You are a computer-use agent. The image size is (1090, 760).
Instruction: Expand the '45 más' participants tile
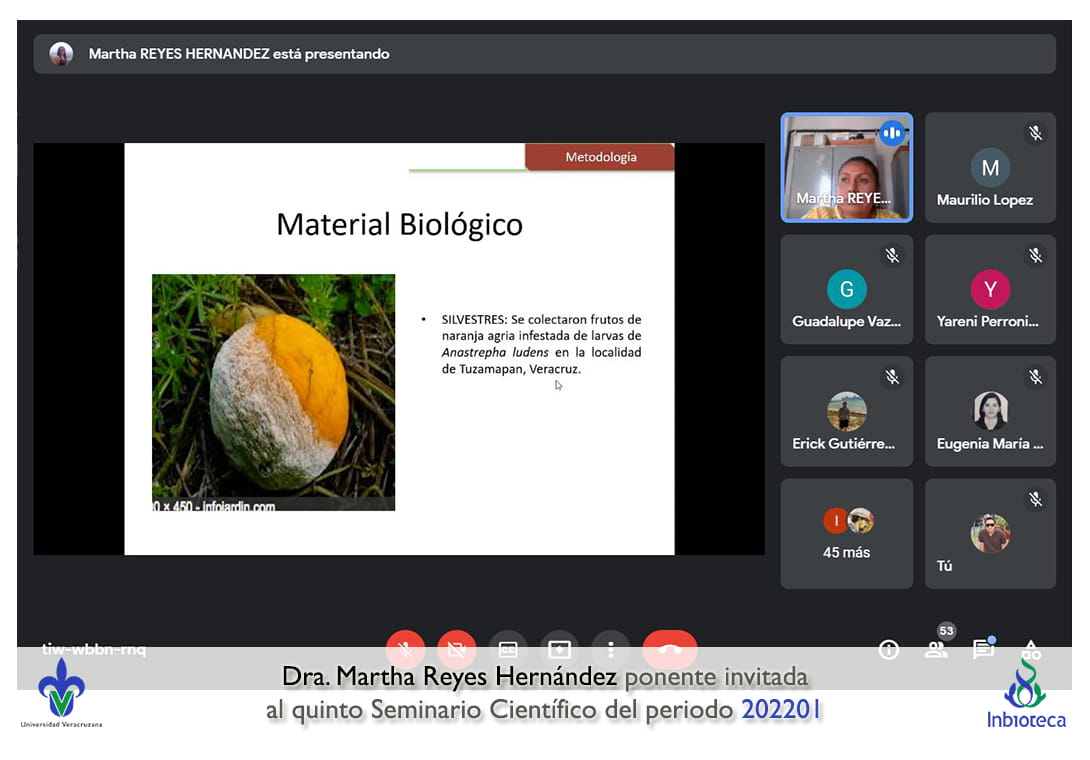(846, 533)
